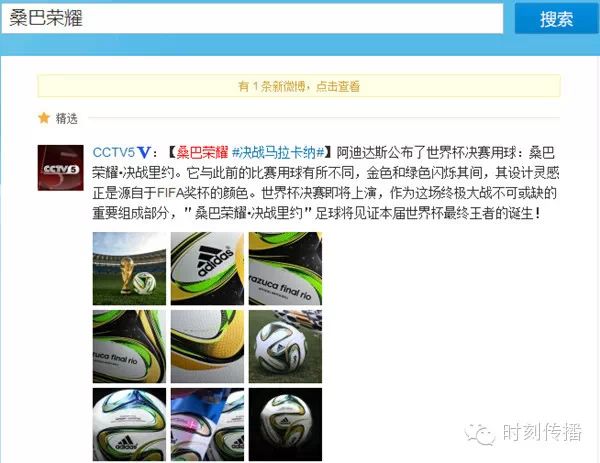
Task: Open the new weibo notification banner
Action: (x=299, y=86)
